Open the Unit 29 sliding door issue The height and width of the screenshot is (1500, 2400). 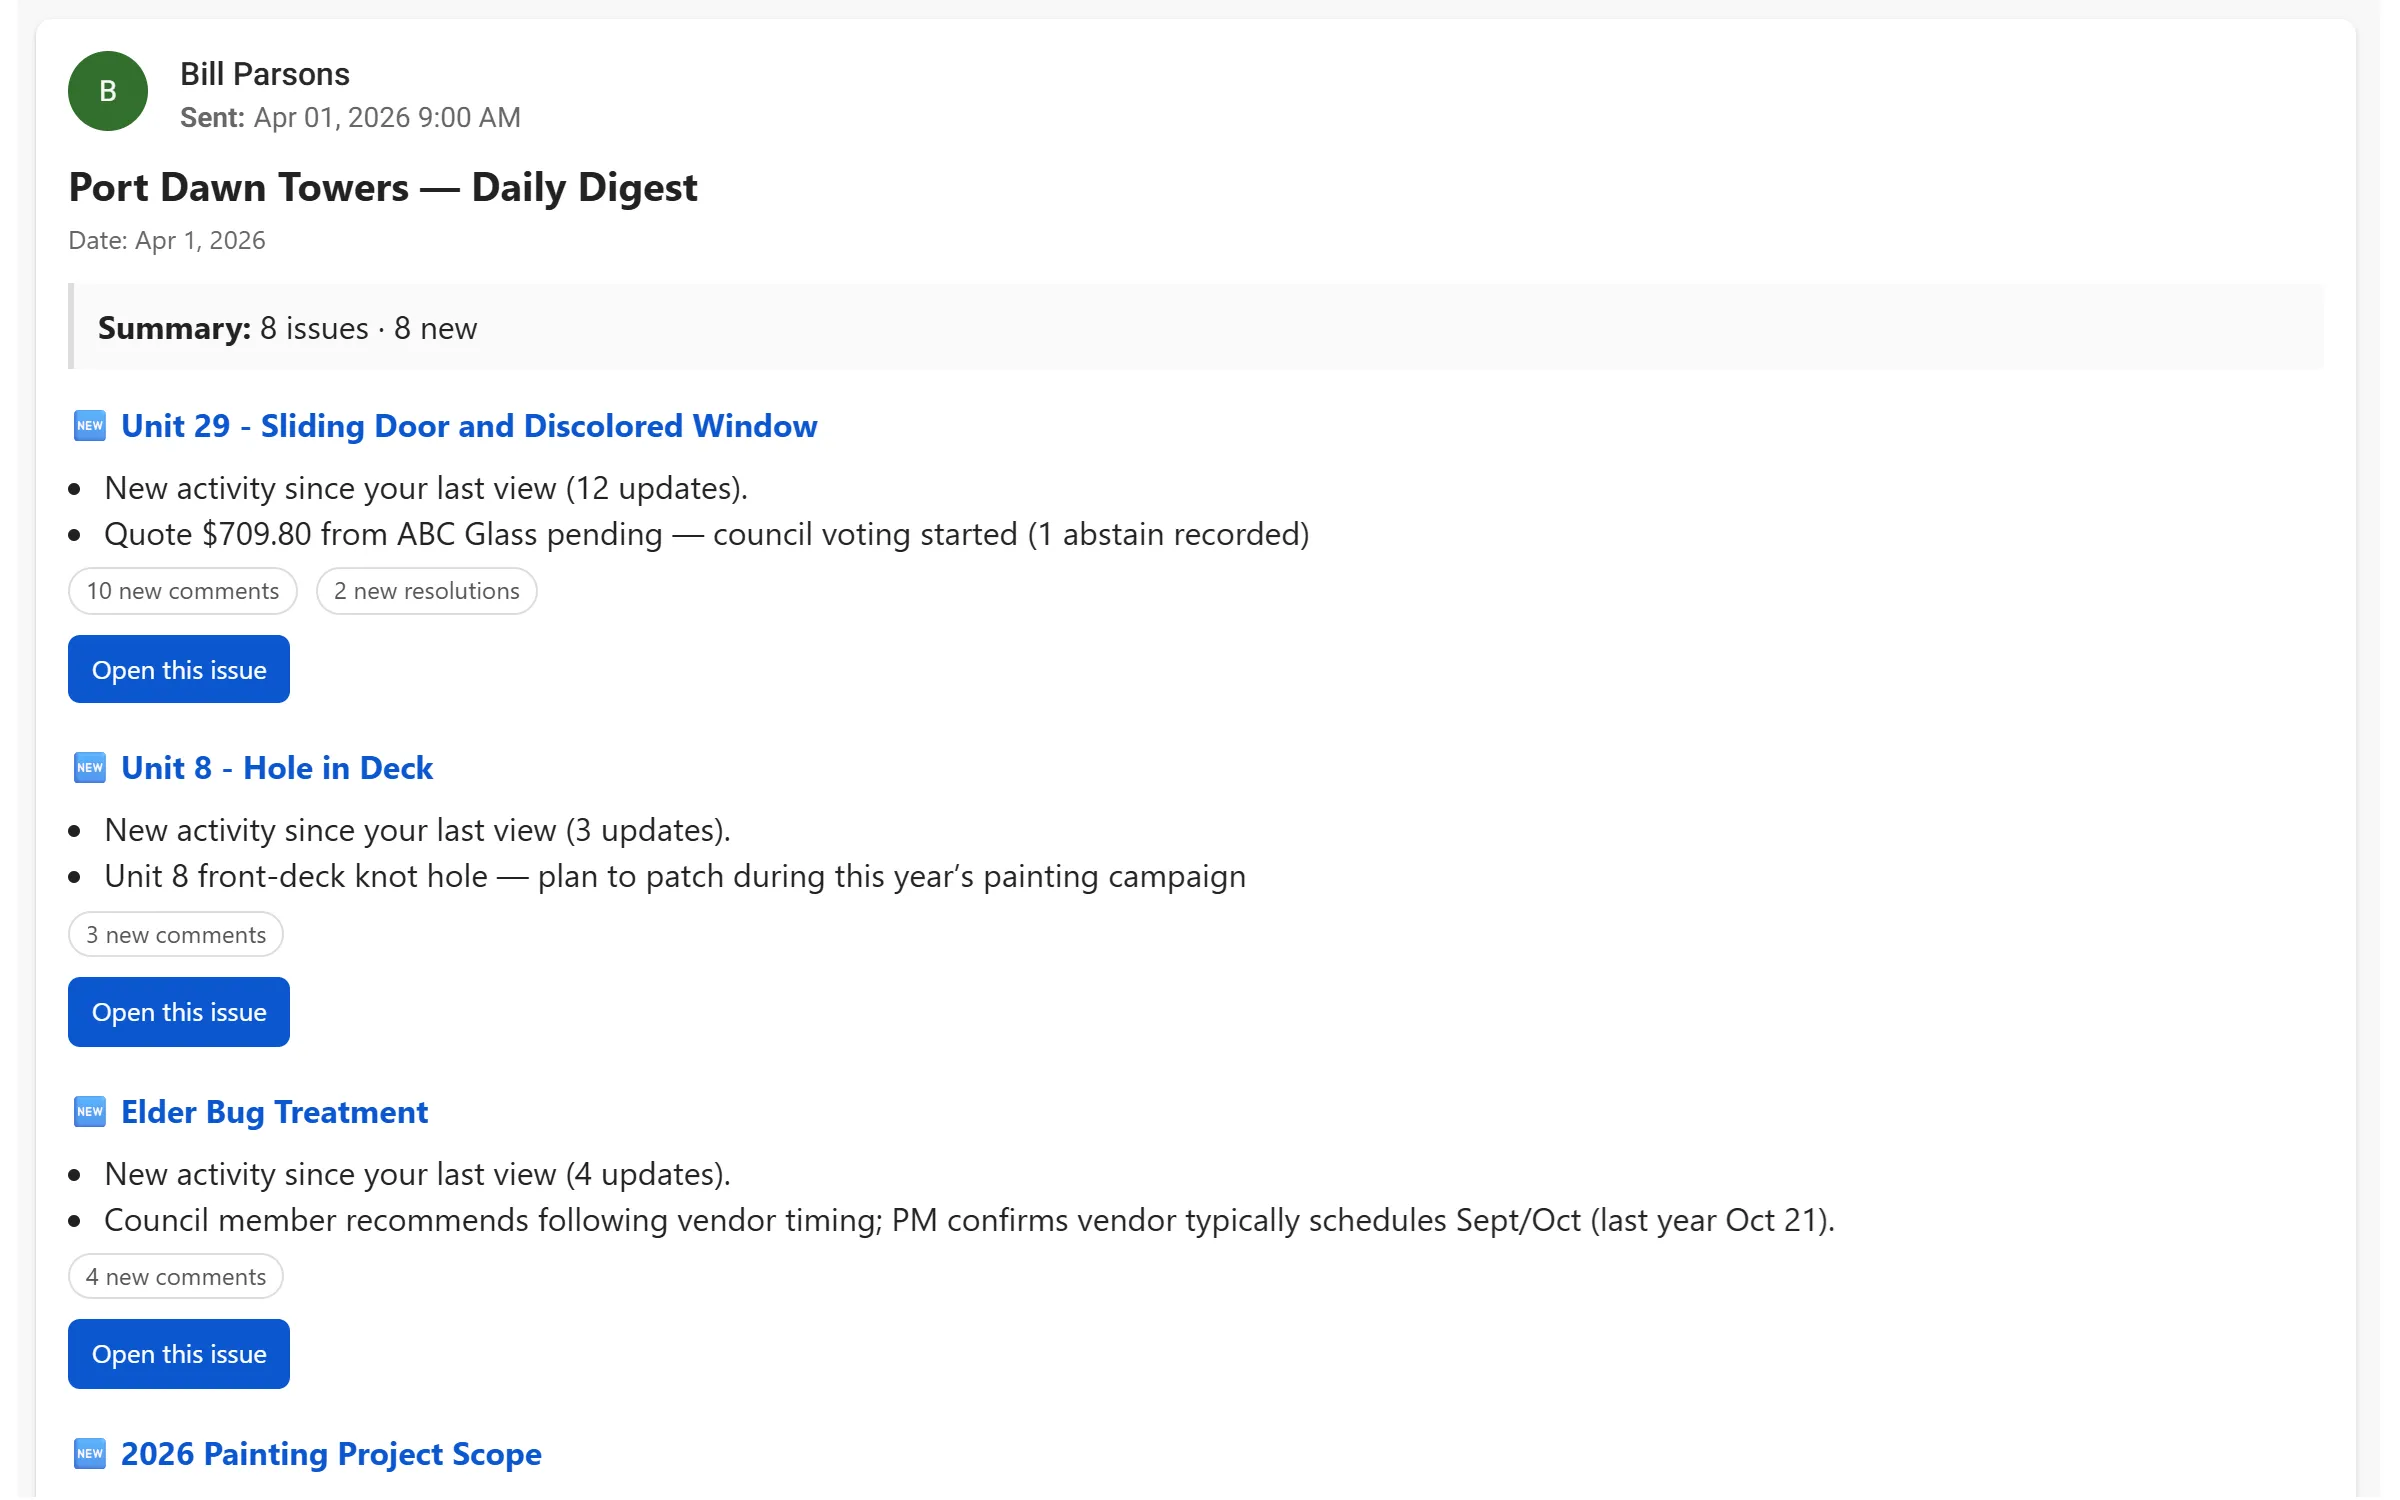click(x=178, y=668)
